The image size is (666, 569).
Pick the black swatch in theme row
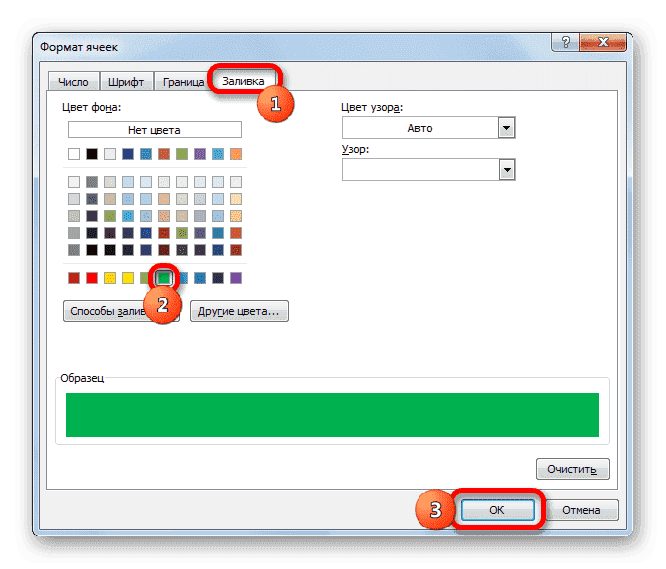click(92, 154)
